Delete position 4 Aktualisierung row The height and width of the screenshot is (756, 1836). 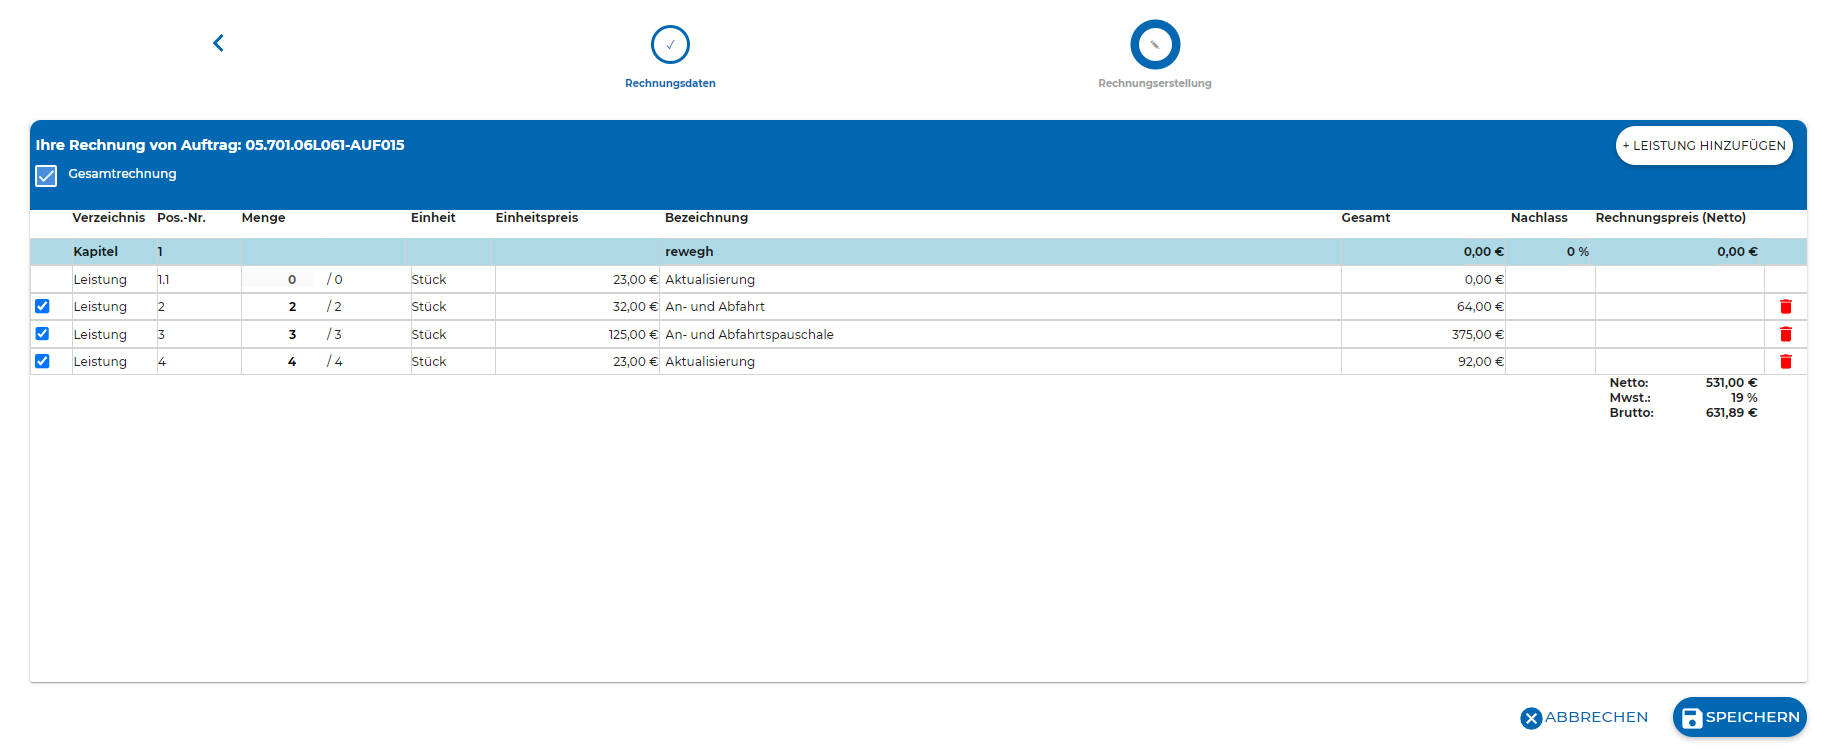(1785, 362)
